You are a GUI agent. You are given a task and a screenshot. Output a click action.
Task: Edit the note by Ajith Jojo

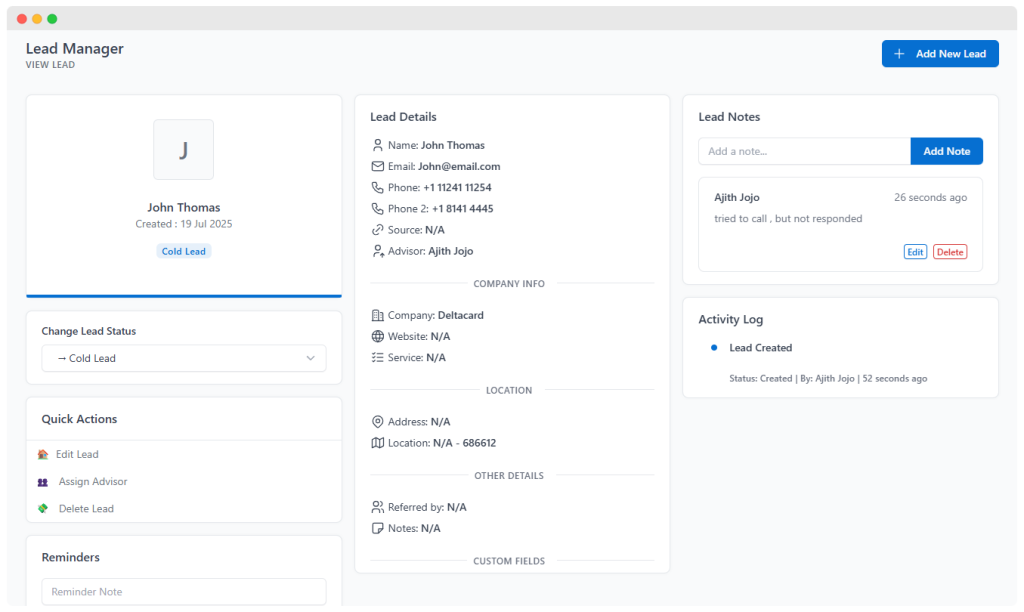tap(915, 252)
